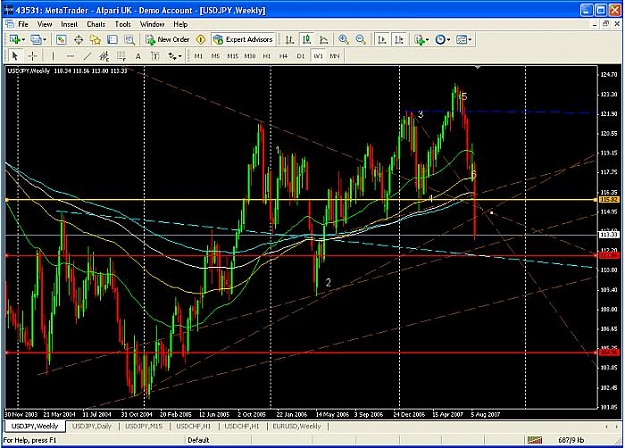Switch timeframe to M1
The image size is (625, 448).
coord(199,56)
